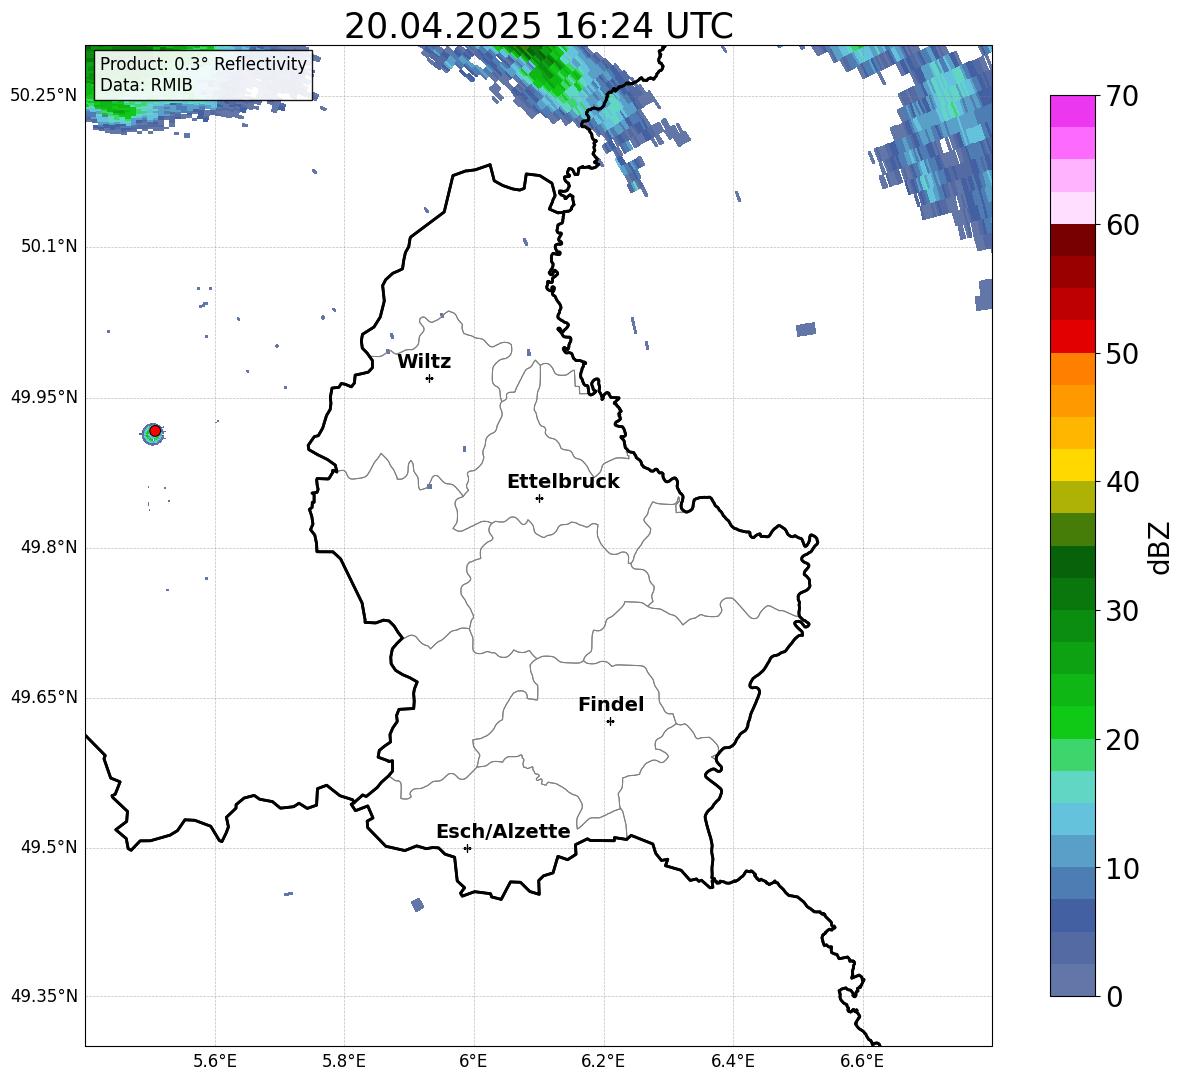Click the Findel cross marker
Screen dimensions: 1184x1081
610,722
